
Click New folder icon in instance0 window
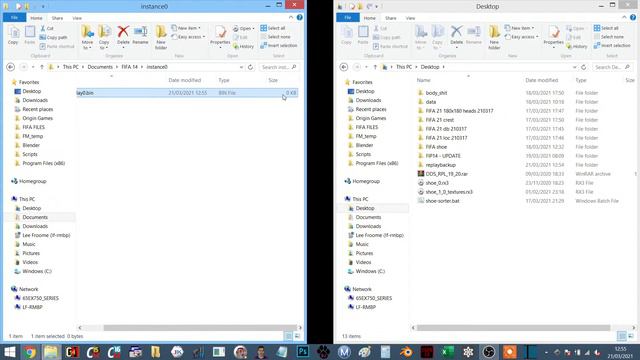[x=161, y=38]
